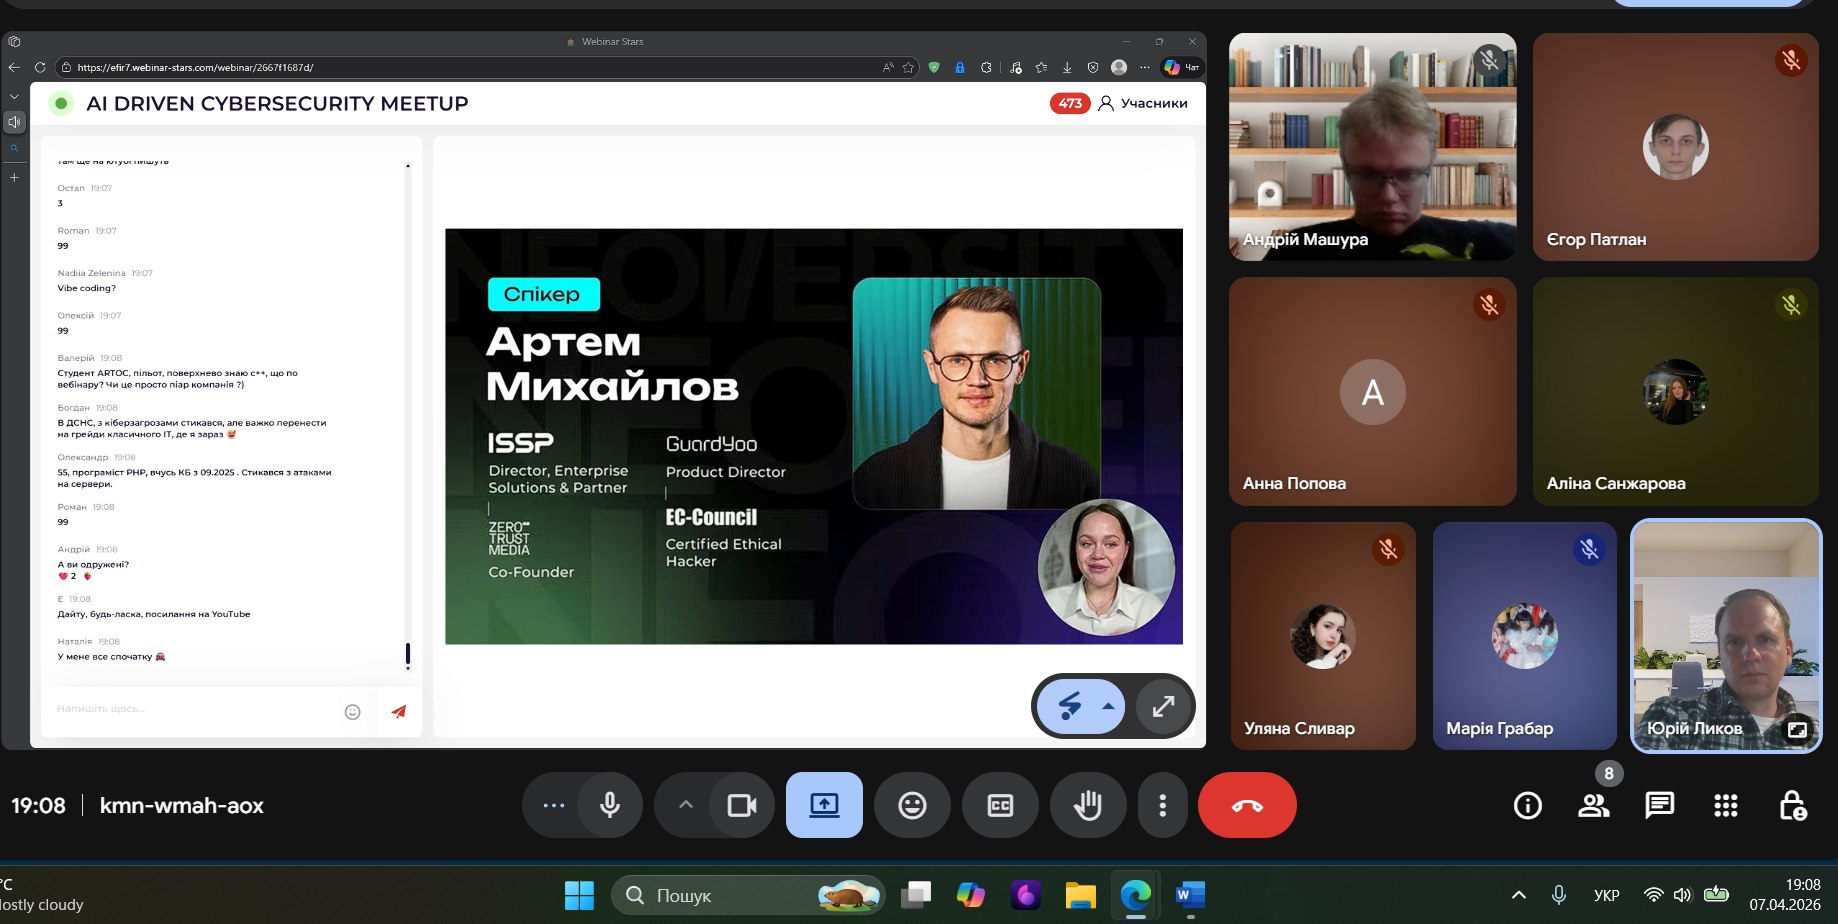Open the Activities grid icon
This screenshot has width=1838, height=924.
pos(1725,805)
